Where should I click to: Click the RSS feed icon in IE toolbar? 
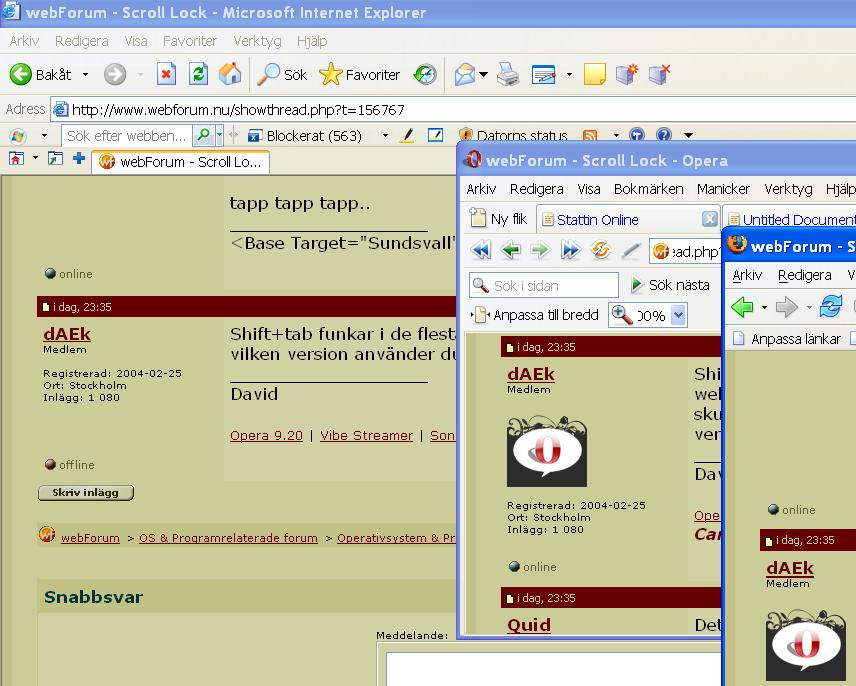pyautogui.click(x=590, y=135)
